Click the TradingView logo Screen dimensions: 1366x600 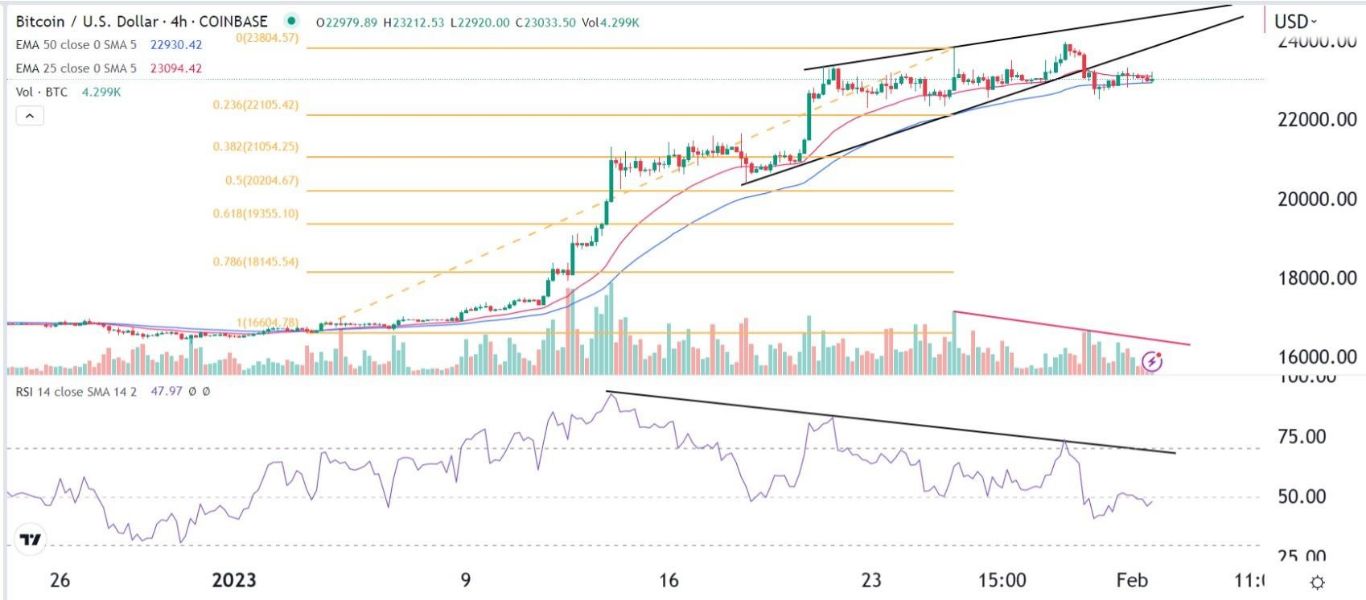click(x=31, y=541)
